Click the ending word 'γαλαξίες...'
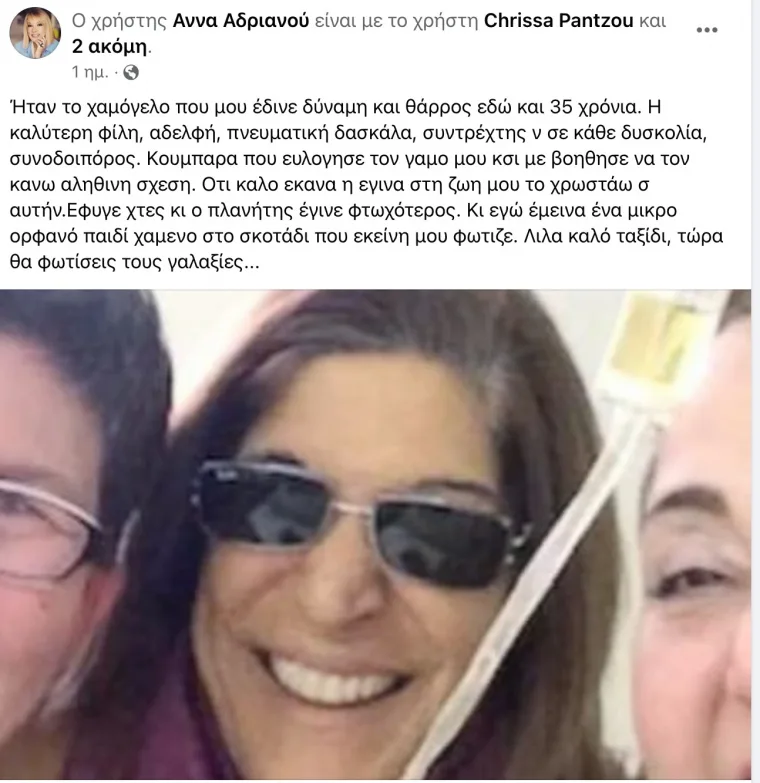The height and width of the screenshot is (783, 760). click(x=216, y=262)
